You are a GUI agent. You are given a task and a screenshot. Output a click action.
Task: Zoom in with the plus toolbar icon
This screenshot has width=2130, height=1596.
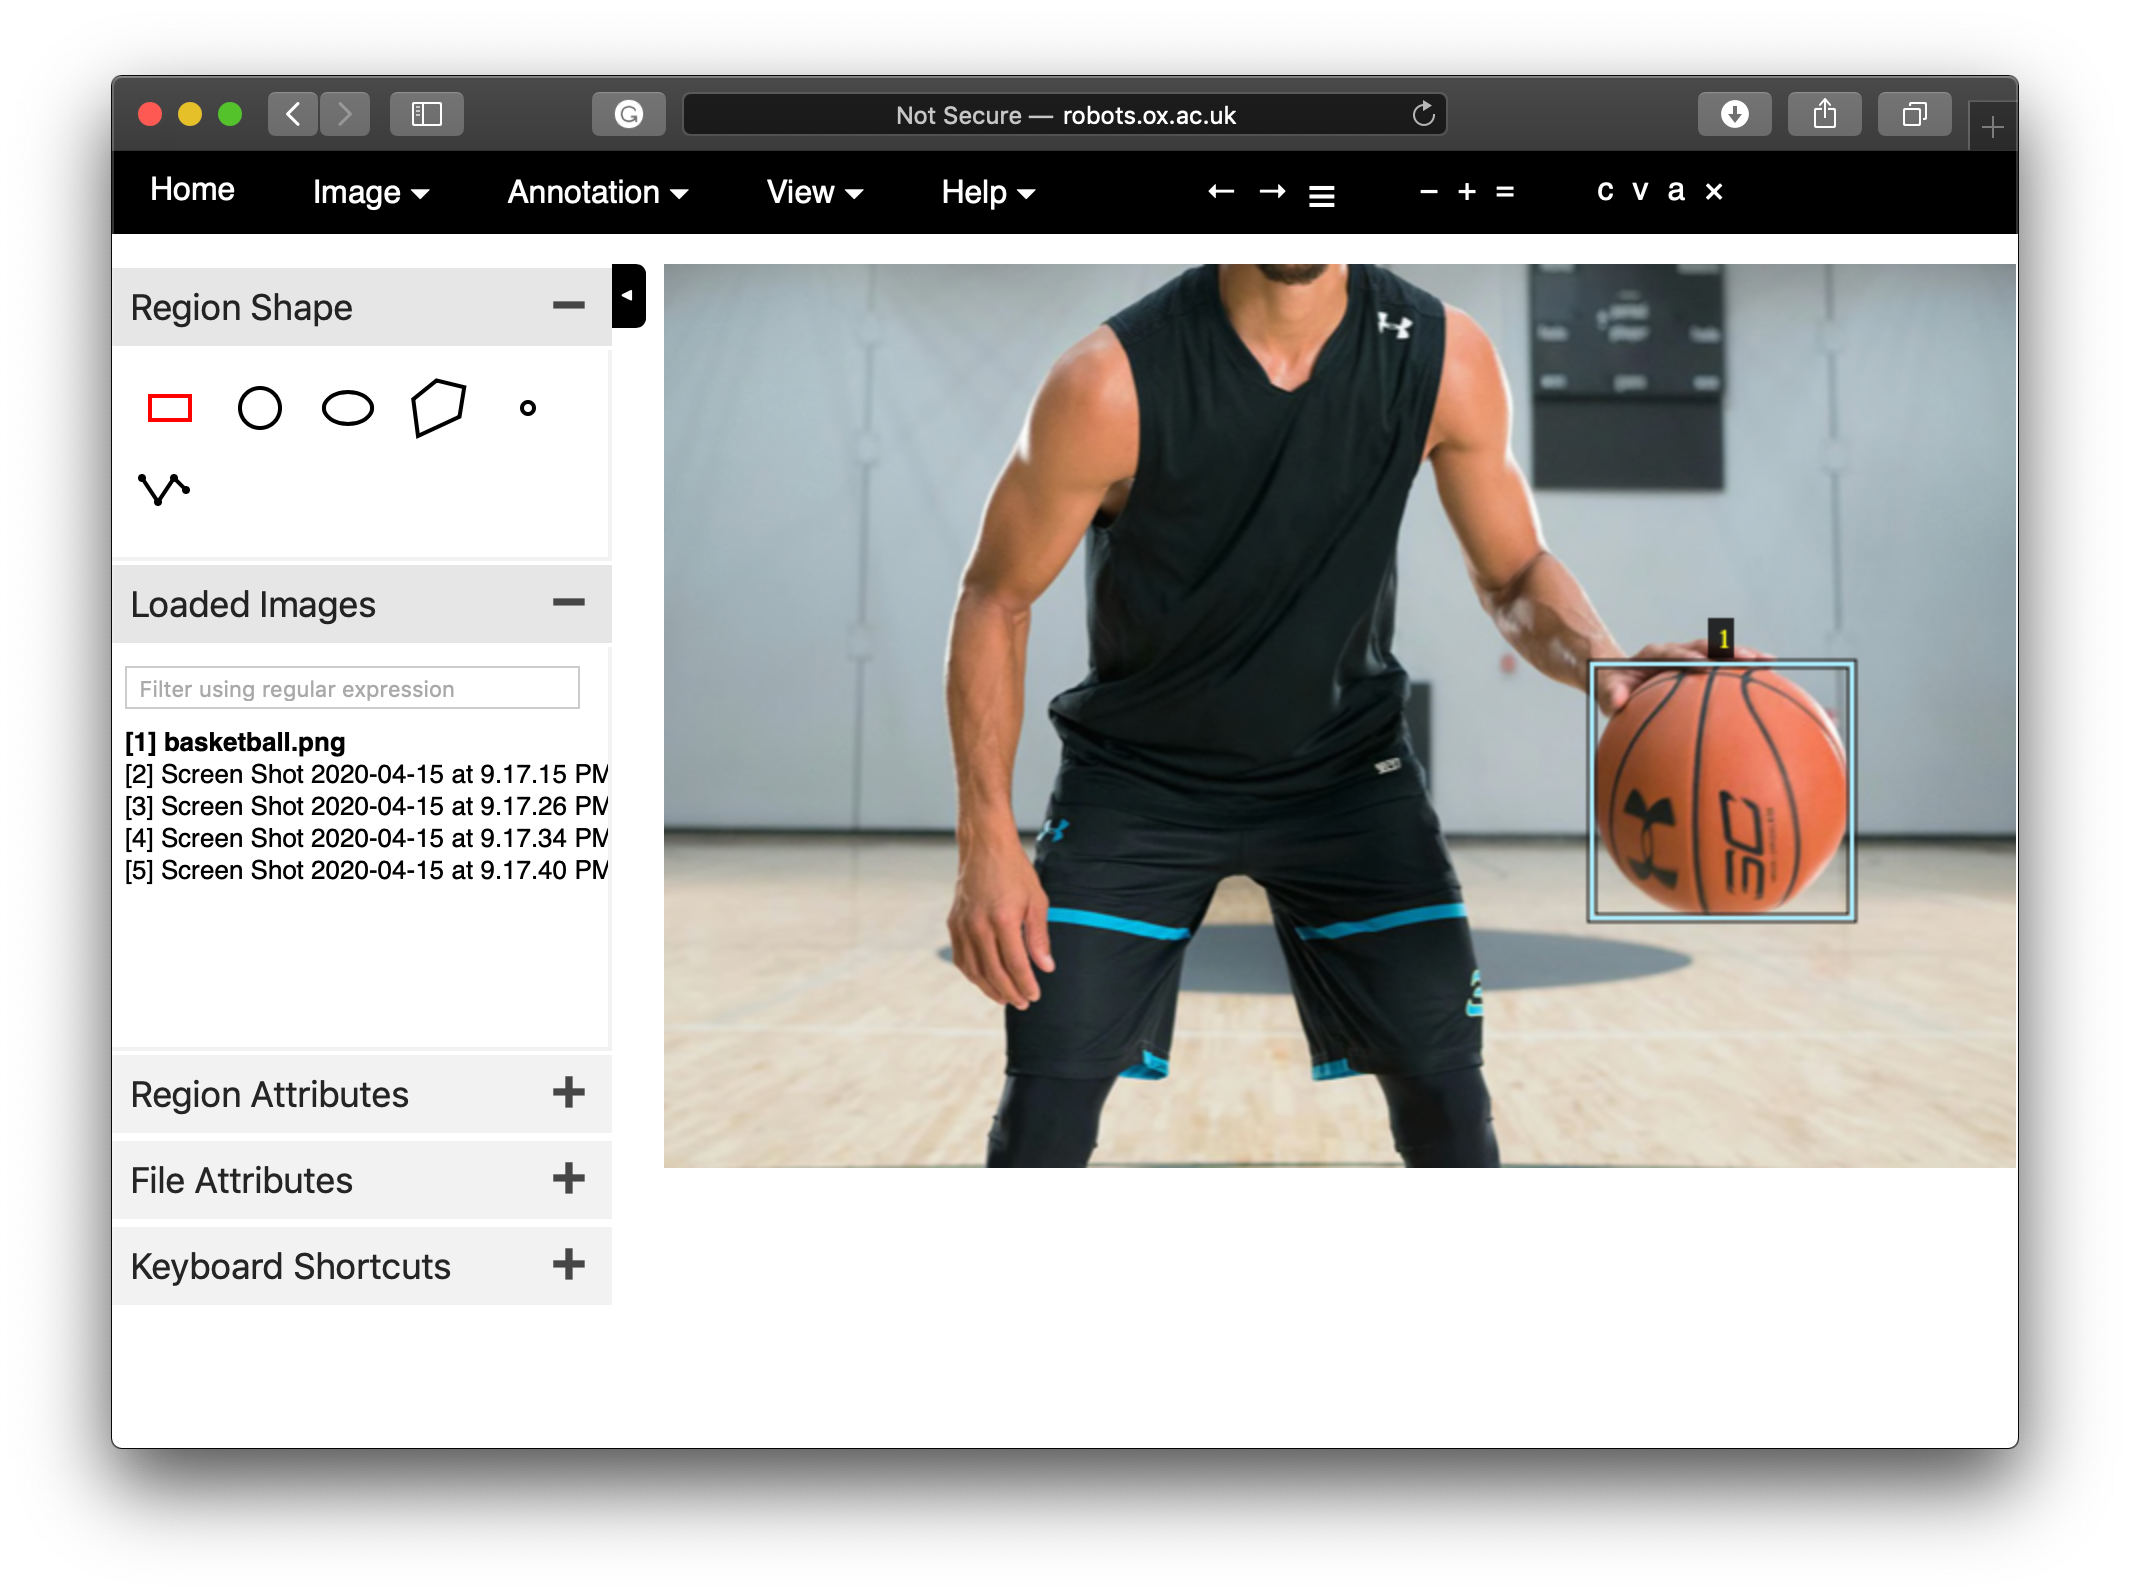1467,191
